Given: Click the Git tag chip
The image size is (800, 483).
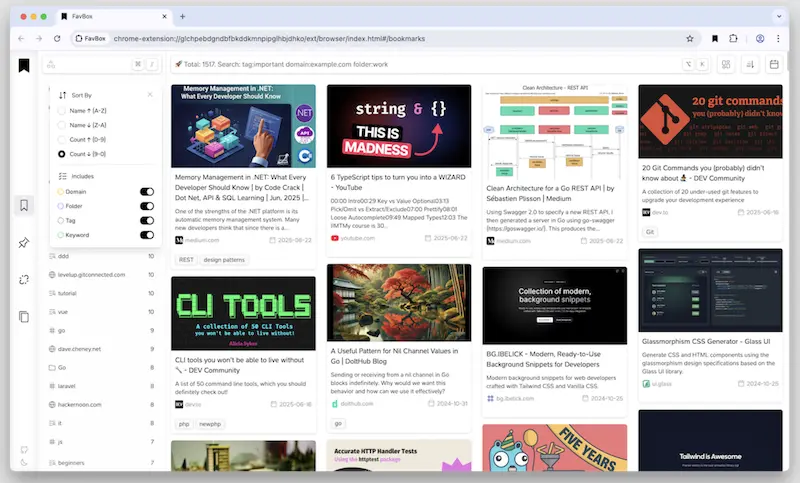Looking at the screenshot, I should pyautogui.click(x=649, y=232).
